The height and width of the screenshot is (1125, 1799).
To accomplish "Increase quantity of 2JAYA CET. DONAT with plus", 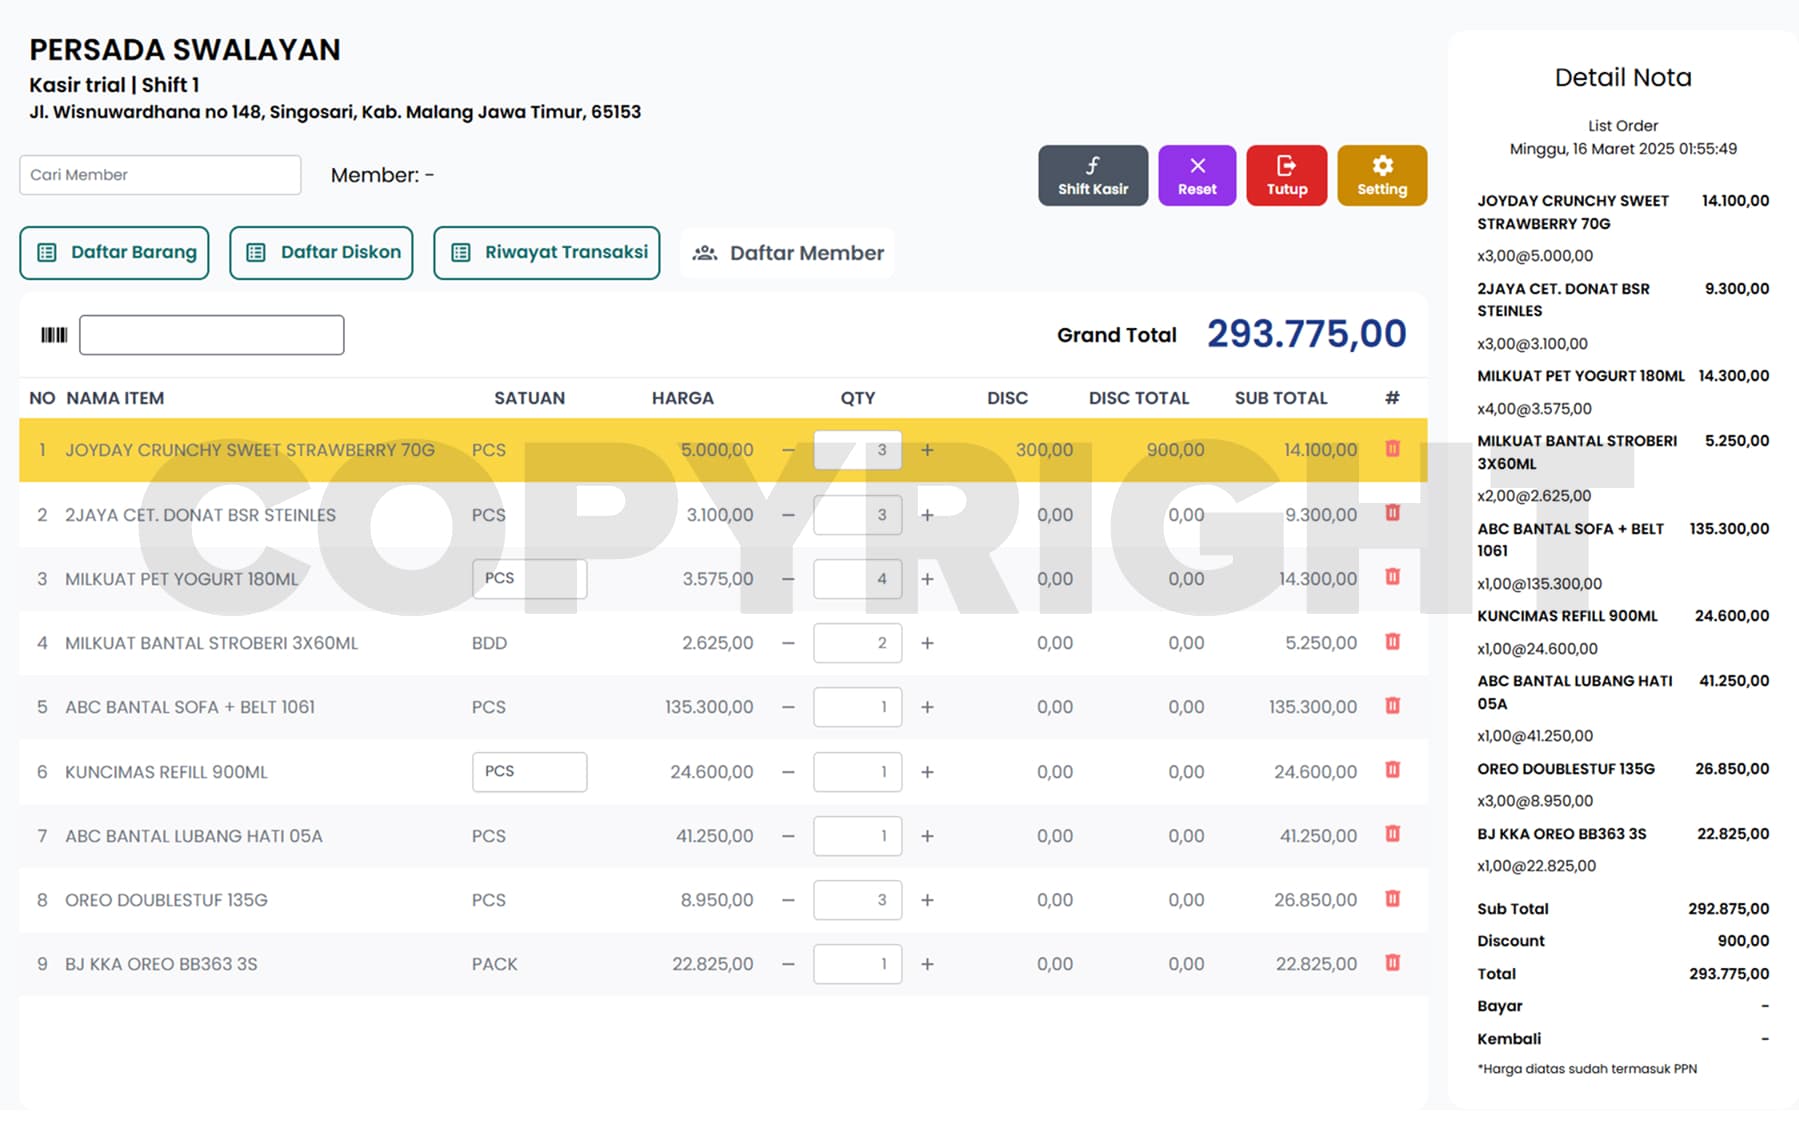I will pyautogui.click(x=927, y=515).
